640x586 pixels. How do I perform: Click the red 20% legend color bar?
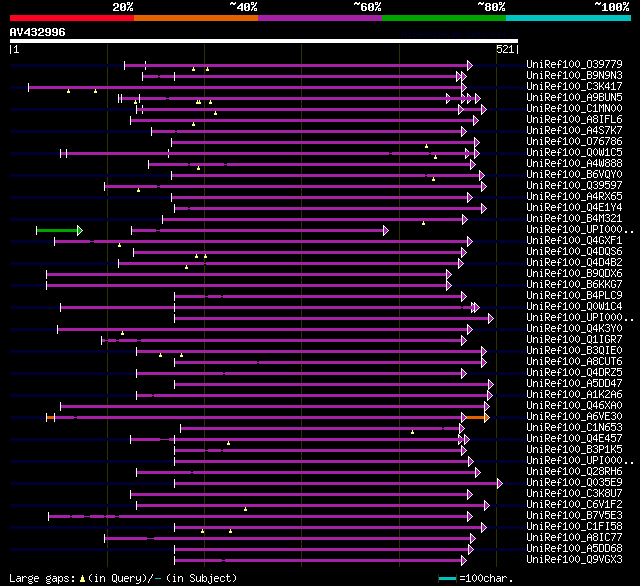72,18
